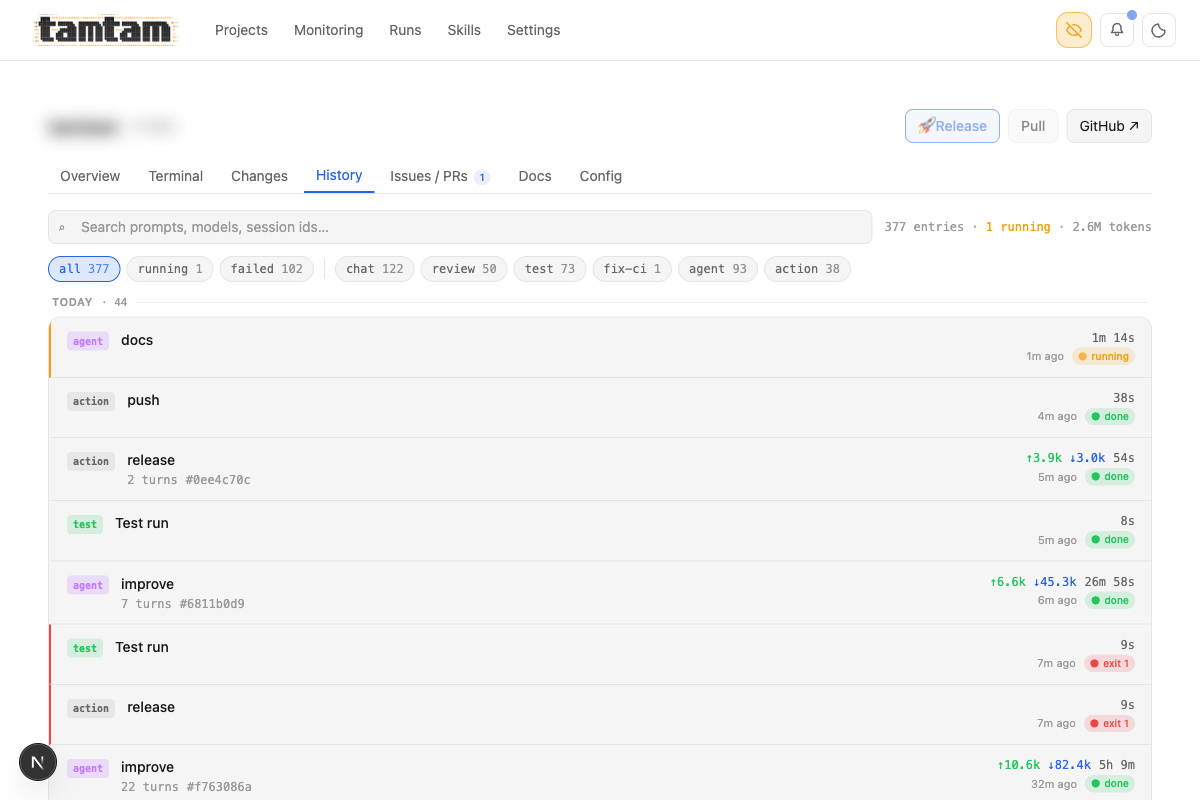This screenshot has width=1200, height=800.
Task: Toggle the failed 102 filter
Action: (x=266, y=268)
